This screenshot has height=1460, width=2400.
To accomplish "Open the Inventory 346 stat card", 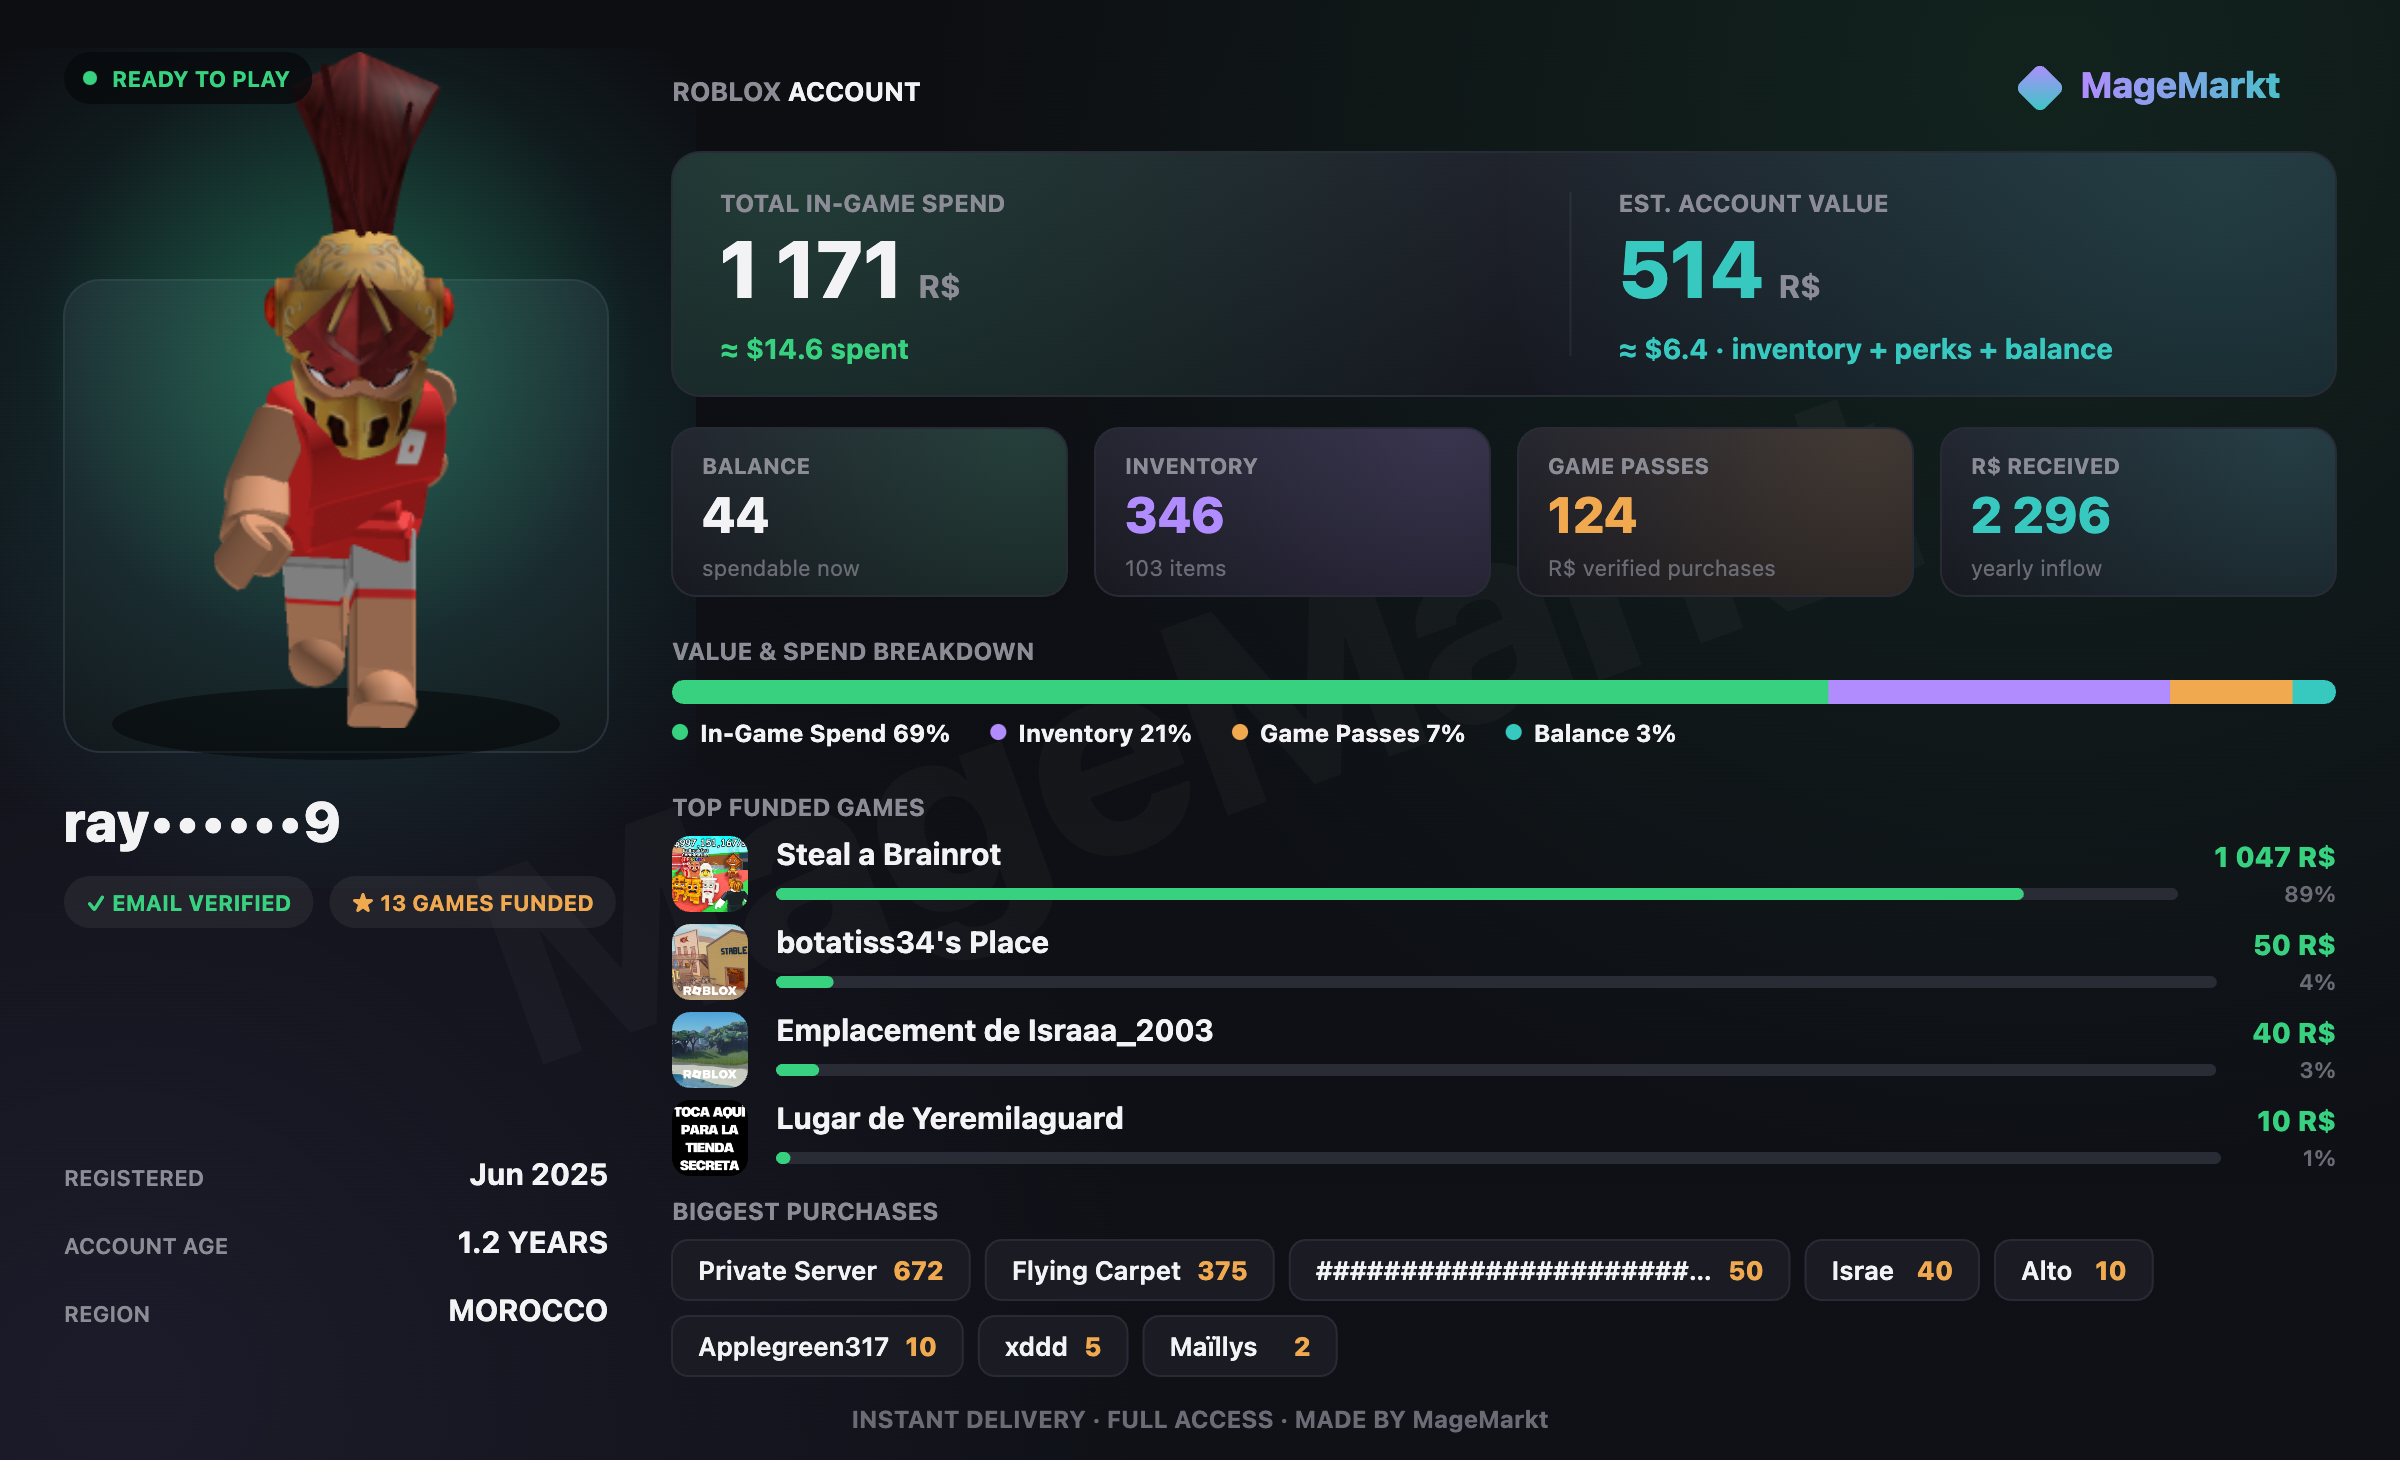I will tap(1293, 512).
